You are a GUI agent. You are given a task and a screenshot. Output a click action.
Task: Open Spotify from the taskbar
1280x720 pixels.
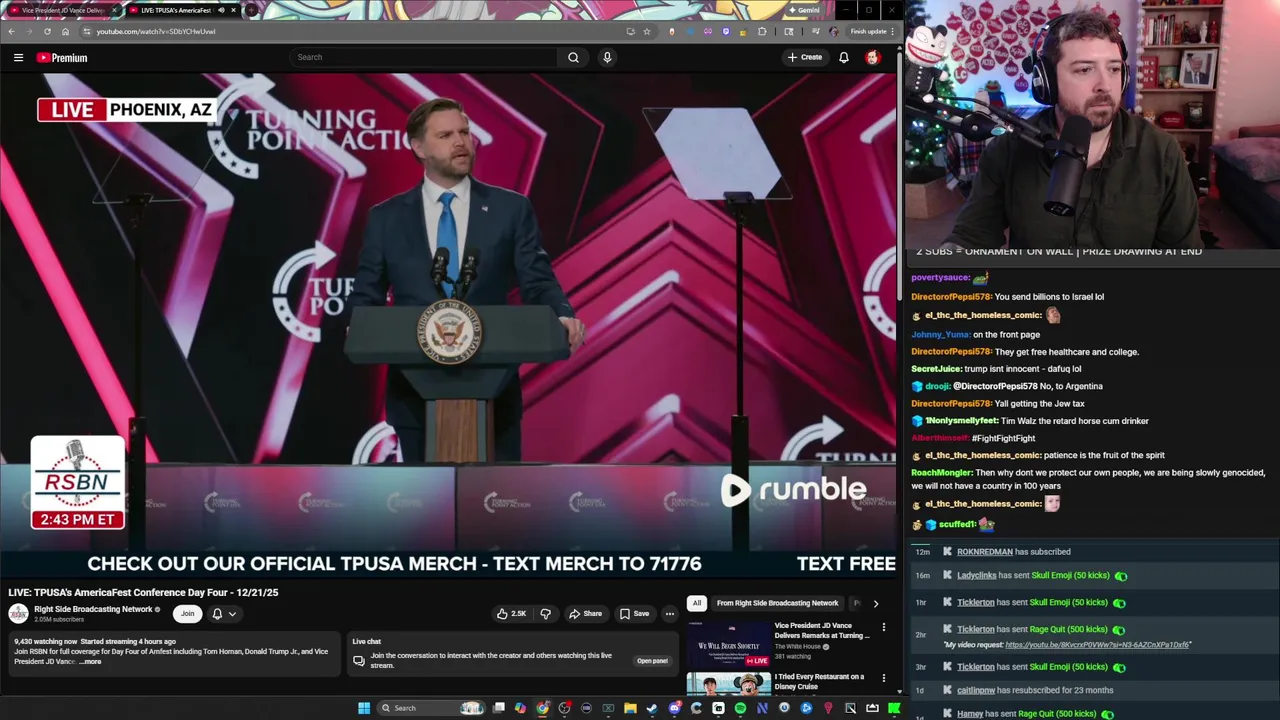click(740, 708)
